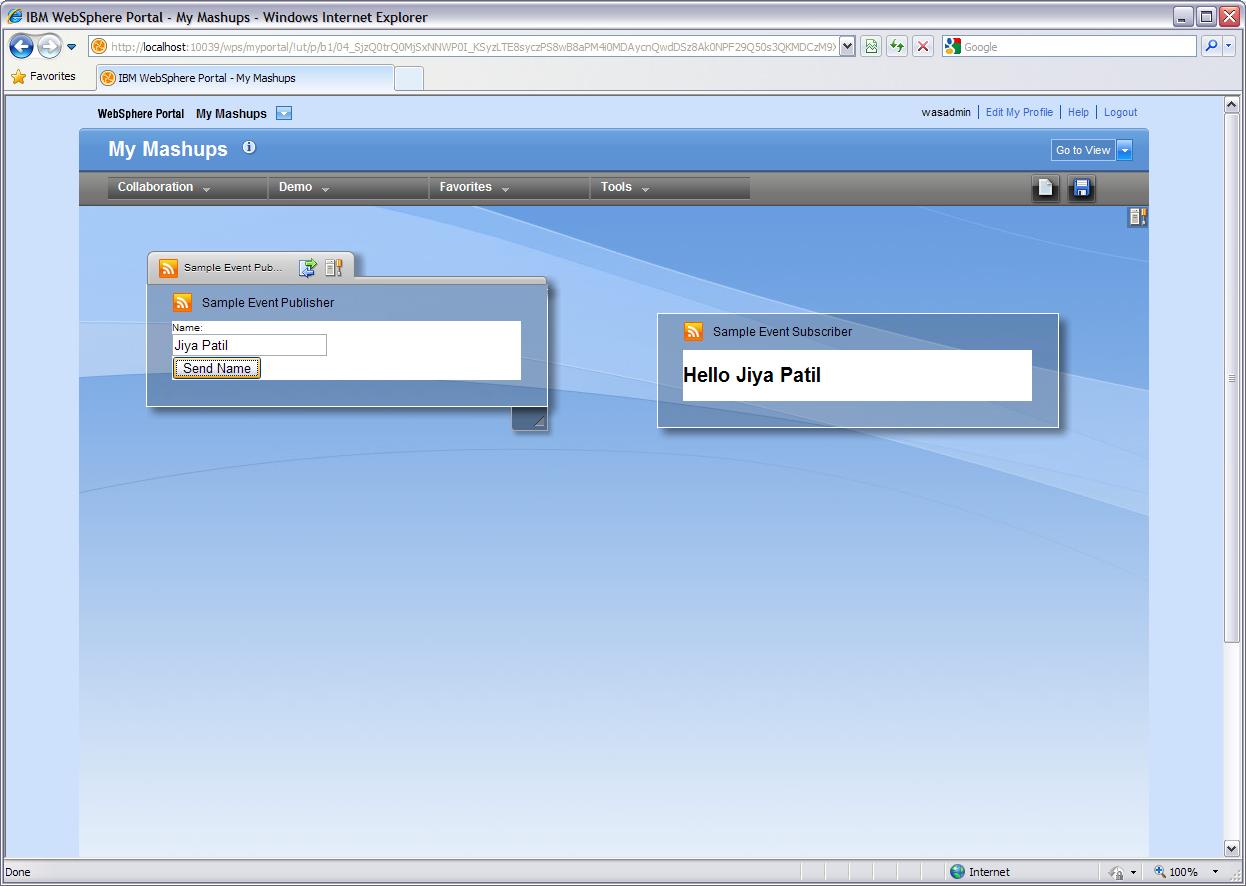
Task: Click the info icon beside My Mashups
Action: (x=249, y=148)
